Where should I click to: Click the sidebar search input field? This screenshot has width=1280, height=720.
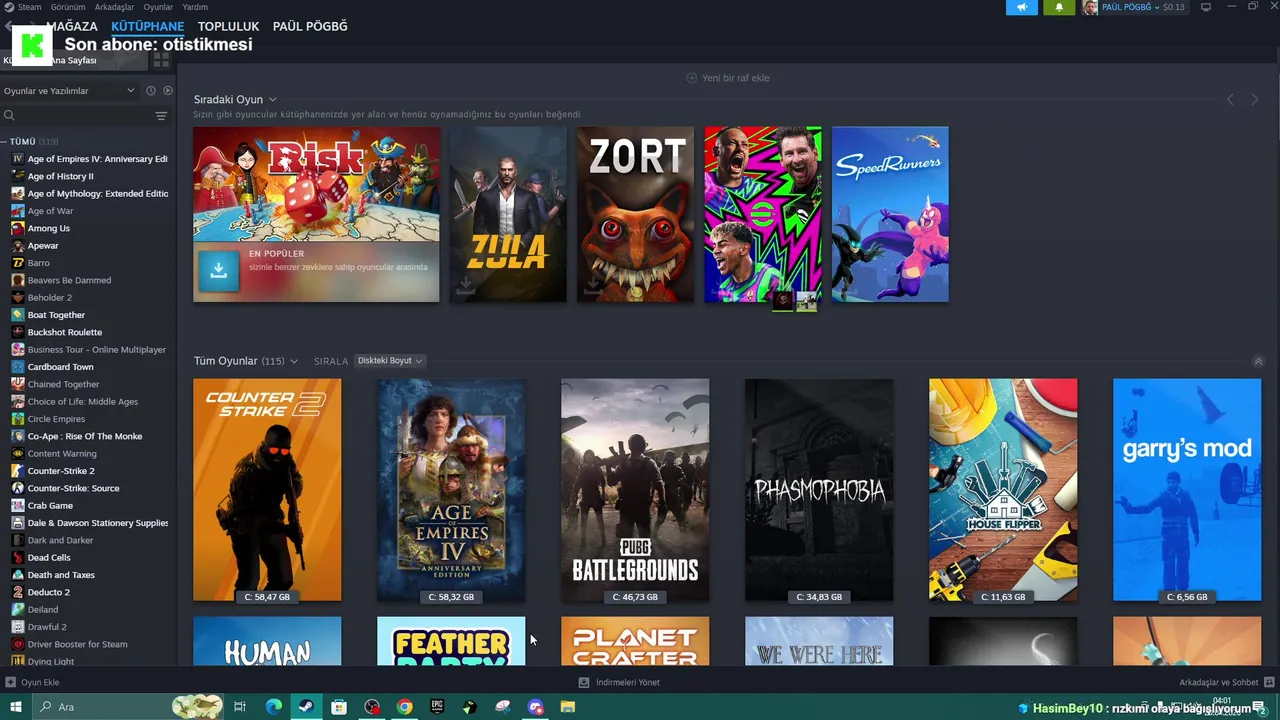[x=85, y=116]
